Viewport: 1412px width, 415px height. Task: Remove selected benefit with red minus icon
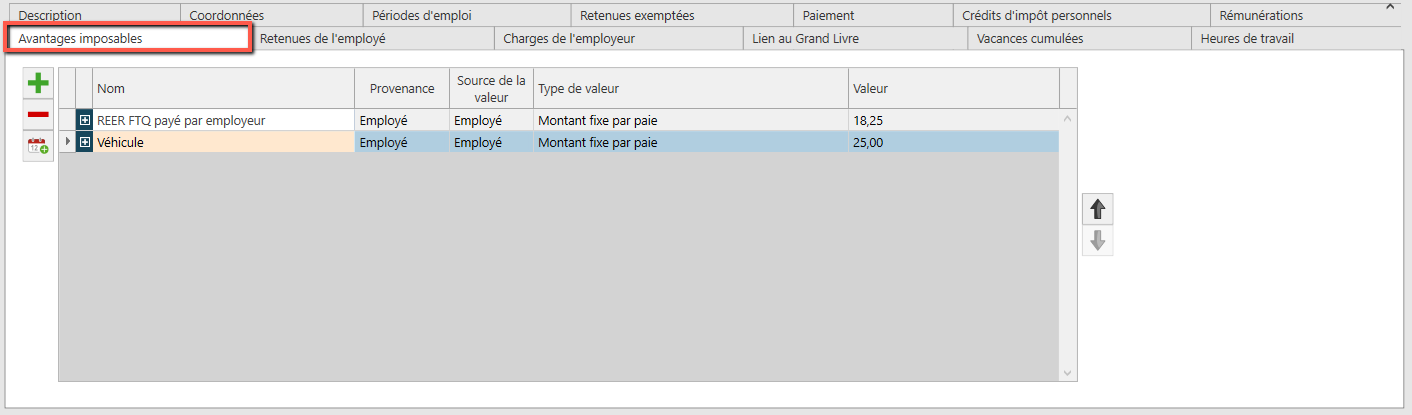click(38, 115)
